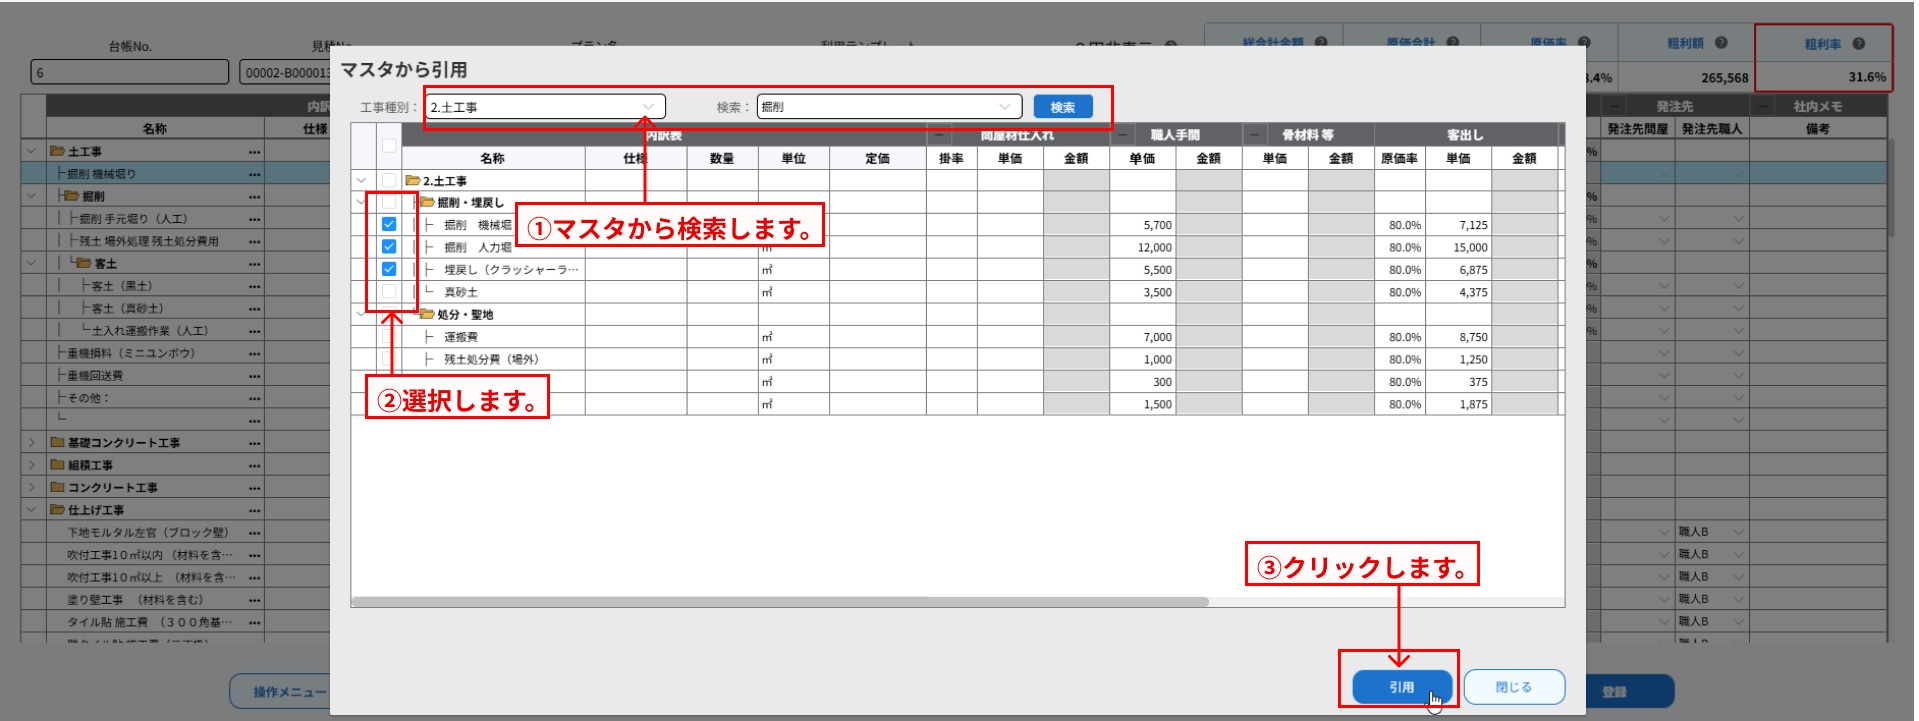Click the 12,000 職人手間 単価 cell
This screenshot has width=1919, height=721.
[x=1142, y=247]
